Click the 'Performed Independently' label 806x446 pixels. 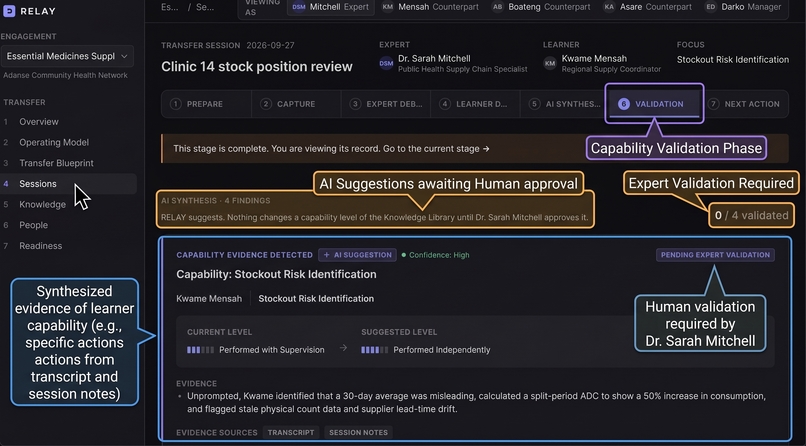coord(442,350)
